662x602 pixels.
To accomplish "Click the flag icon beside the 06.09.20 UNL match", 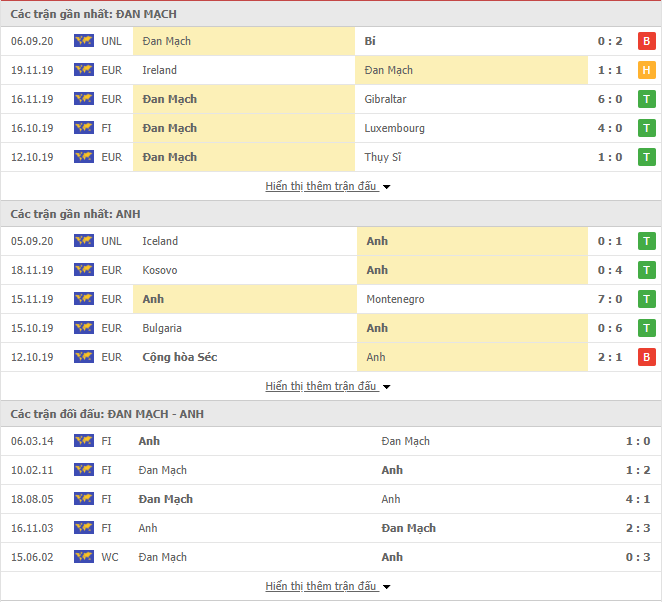I will coord(83,41).
